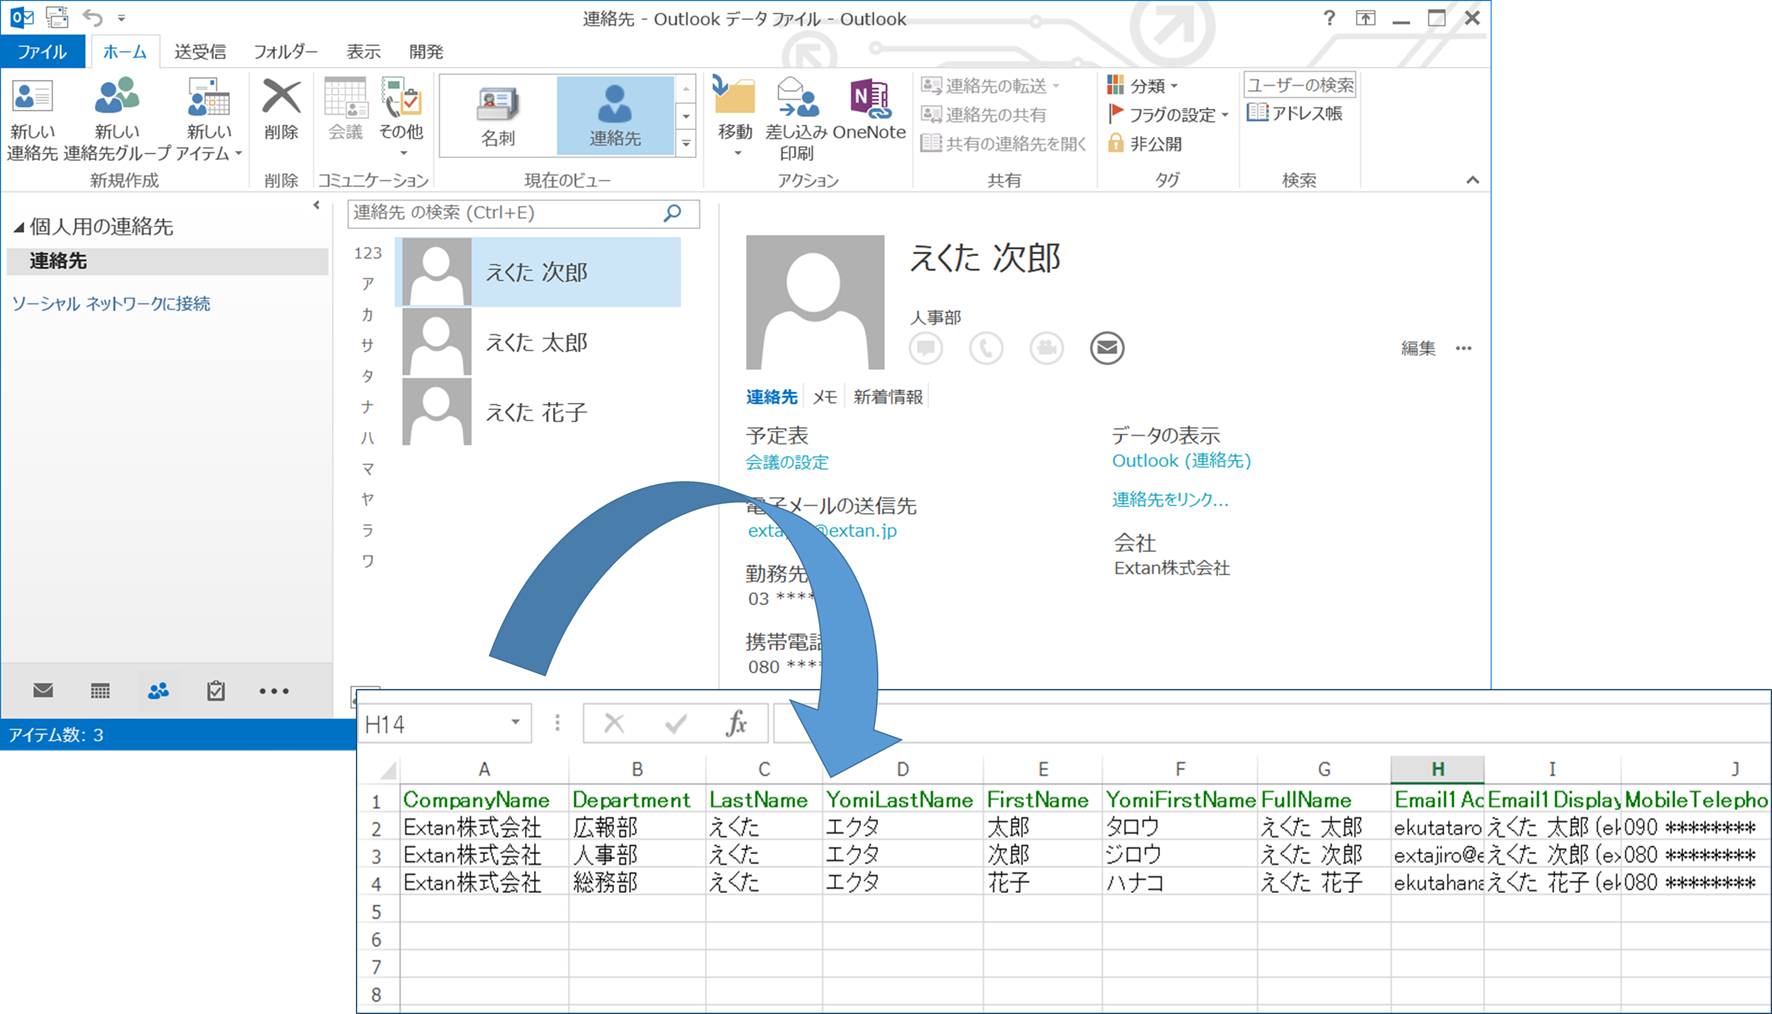Viewport: 1772px width, 1014px height.
Task: Create a new contact (新しい連絡先)
Action: click(x=32, y=120)
